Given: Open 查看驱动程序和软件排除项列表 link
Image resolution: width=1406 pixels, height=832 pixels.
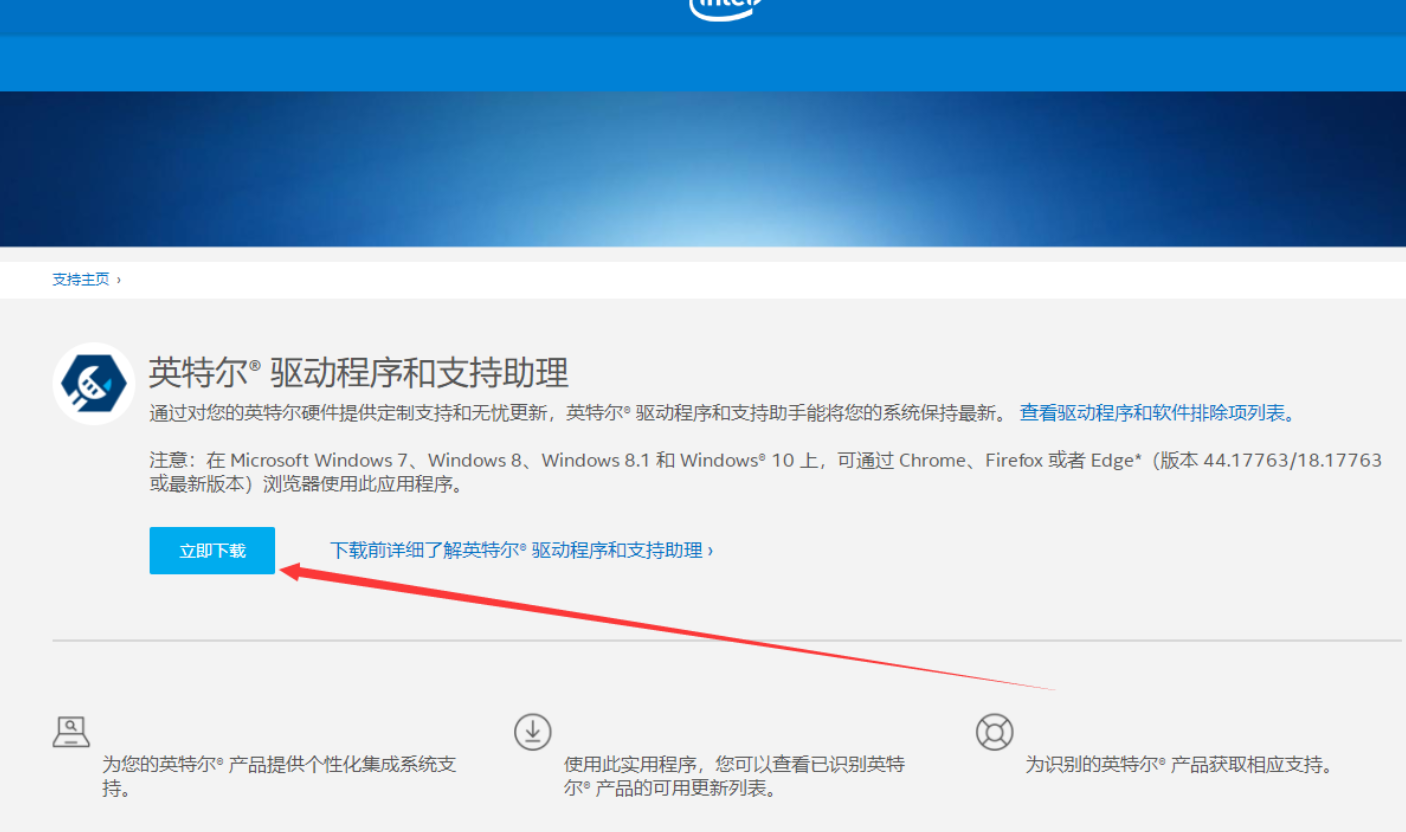Looking at the screenshot, I should 1158,413.
